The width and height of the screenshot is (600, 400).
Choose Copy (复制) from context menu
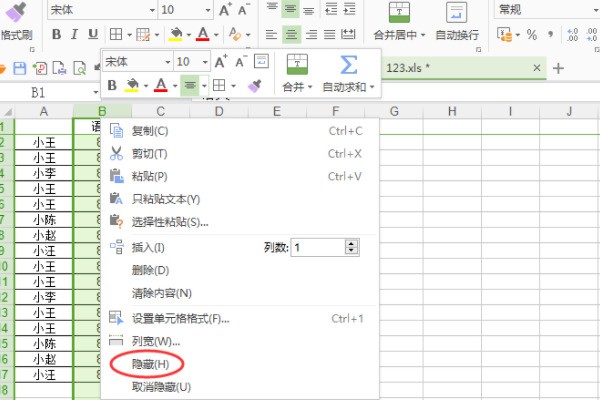point(240,131)
